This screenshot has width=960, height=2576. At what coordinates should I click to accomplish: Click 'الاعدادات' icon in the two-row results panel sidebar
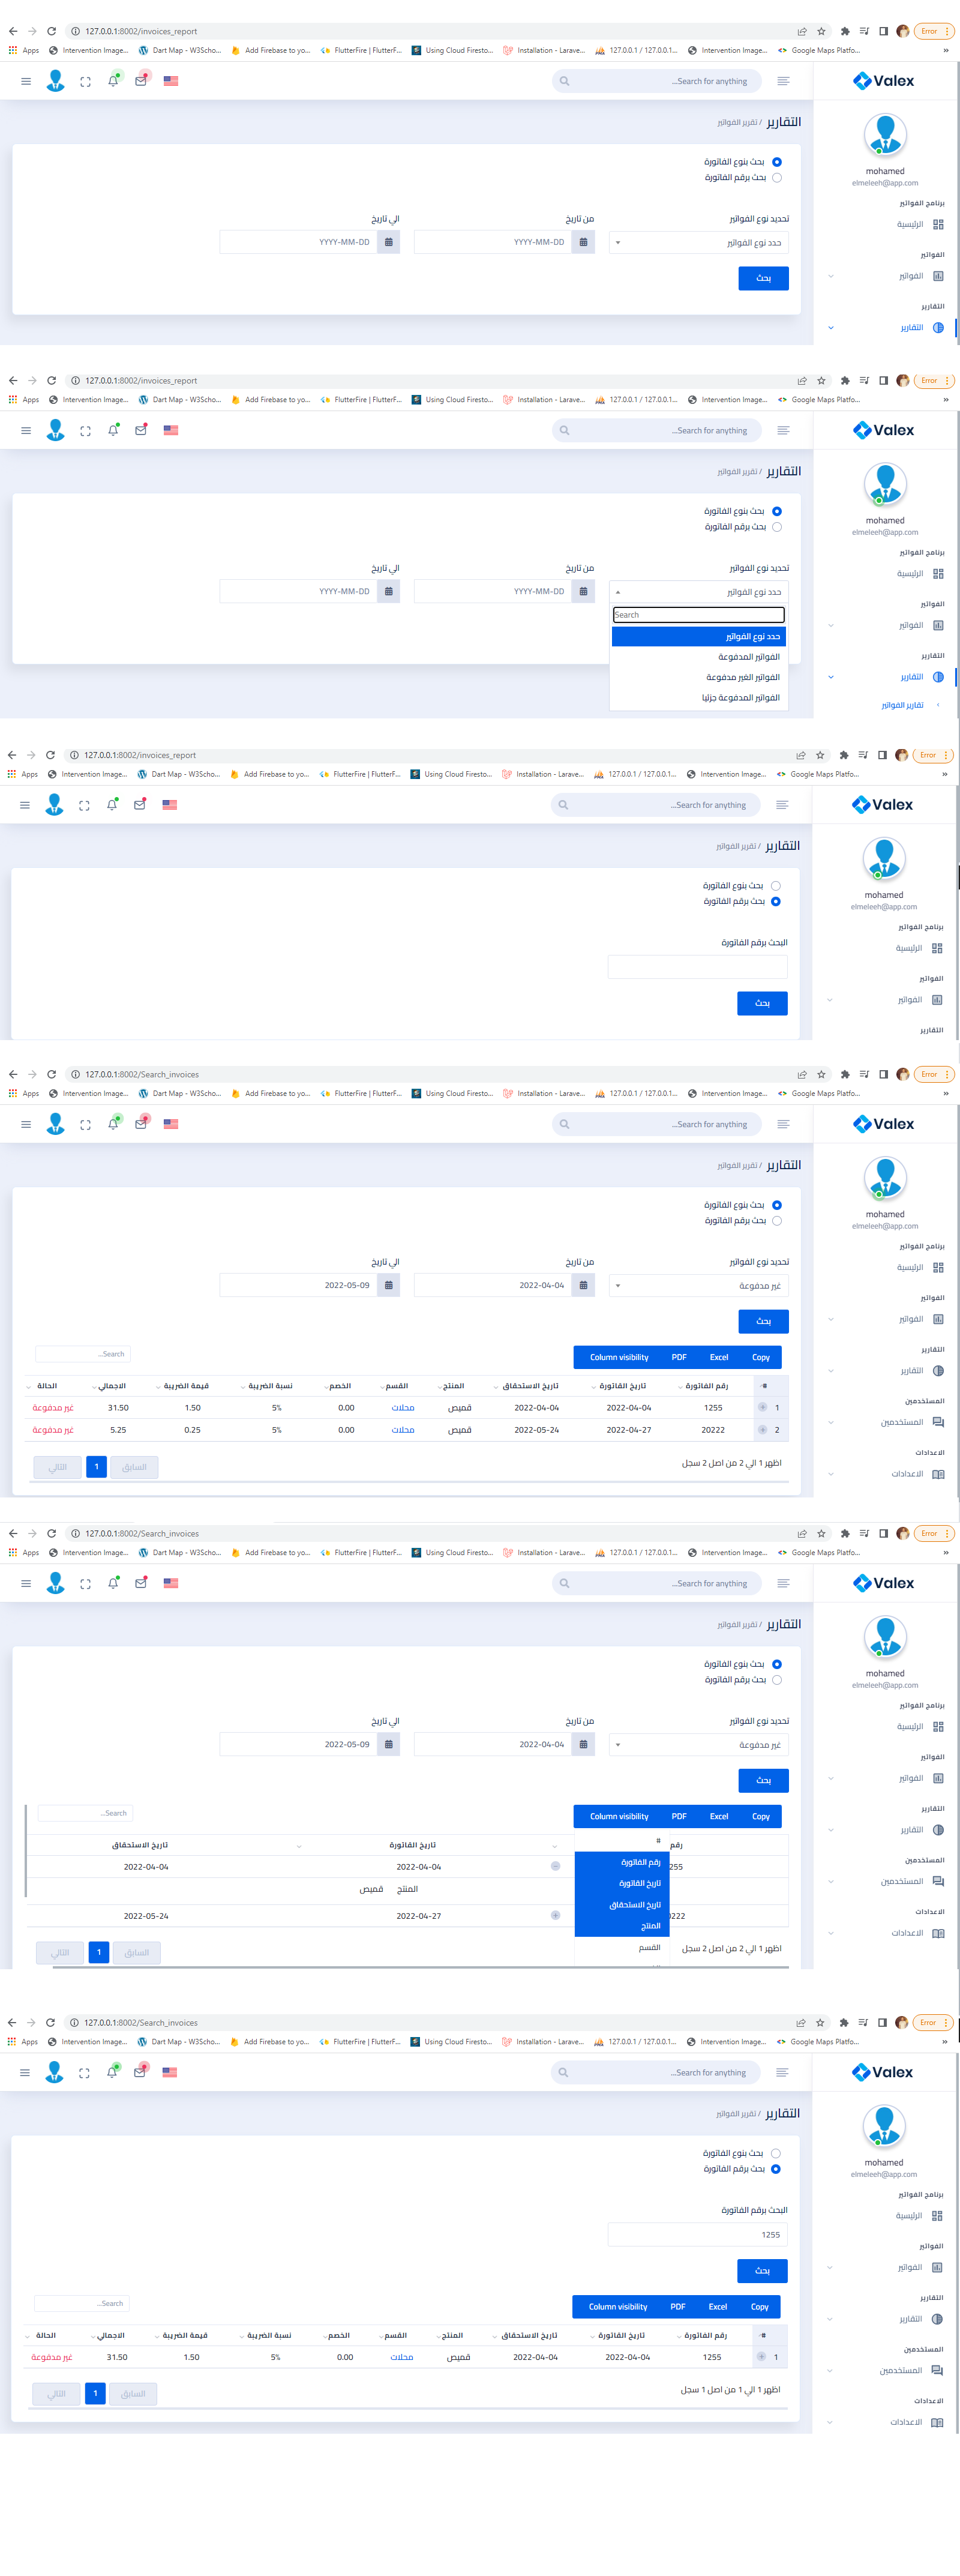coord(938,1474)
